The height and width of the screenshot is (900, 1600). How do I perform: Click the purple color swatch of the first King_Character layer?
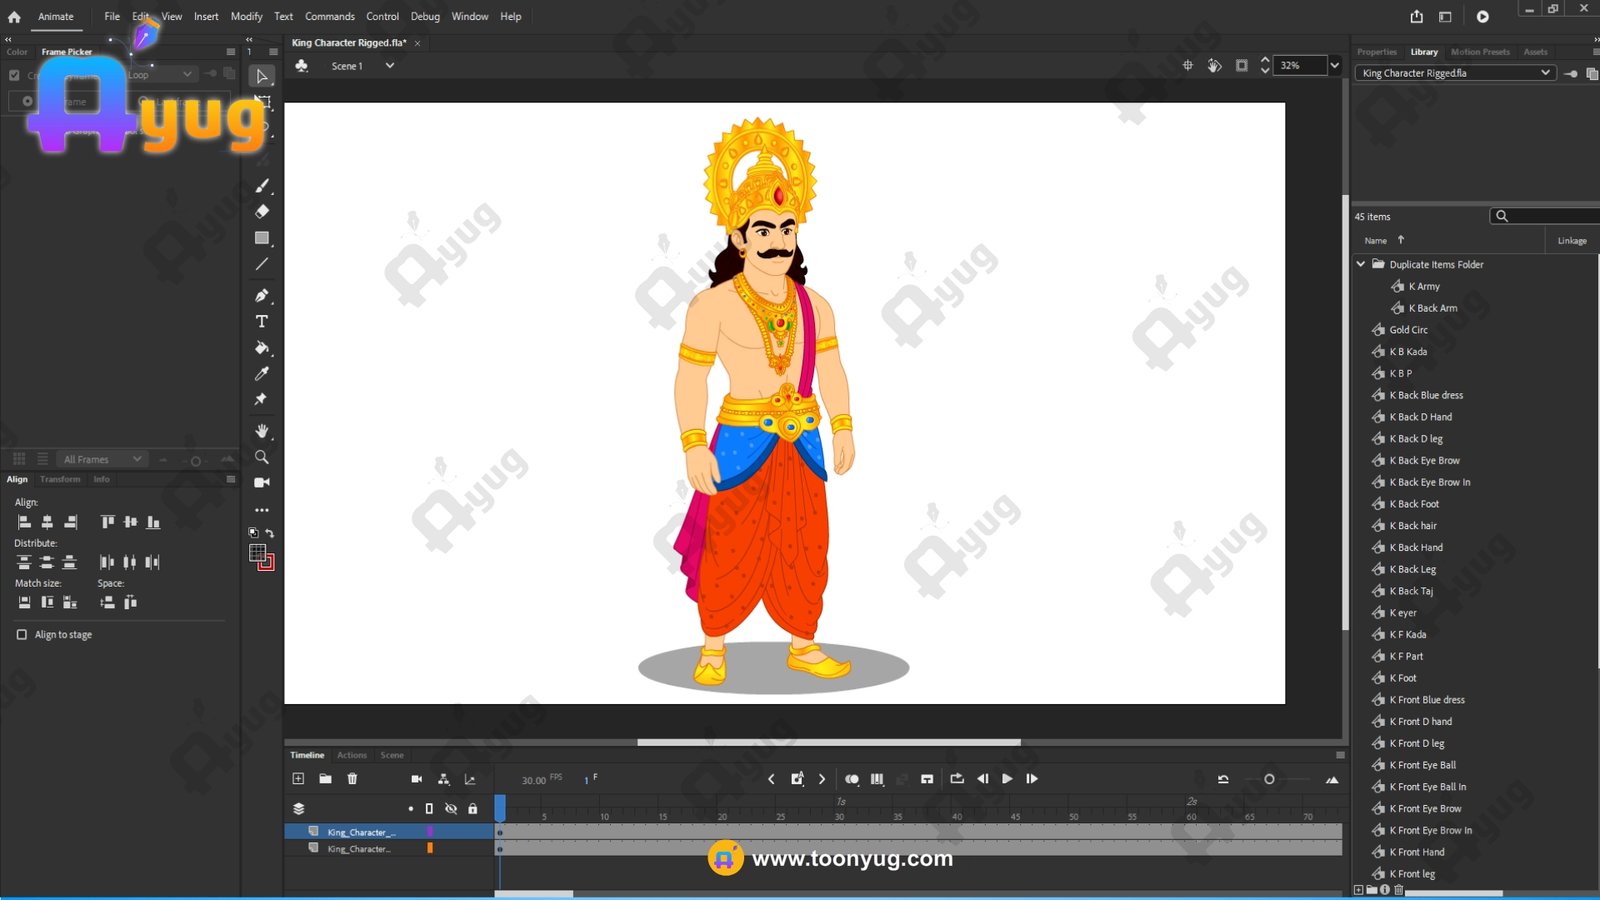point(430,831)
